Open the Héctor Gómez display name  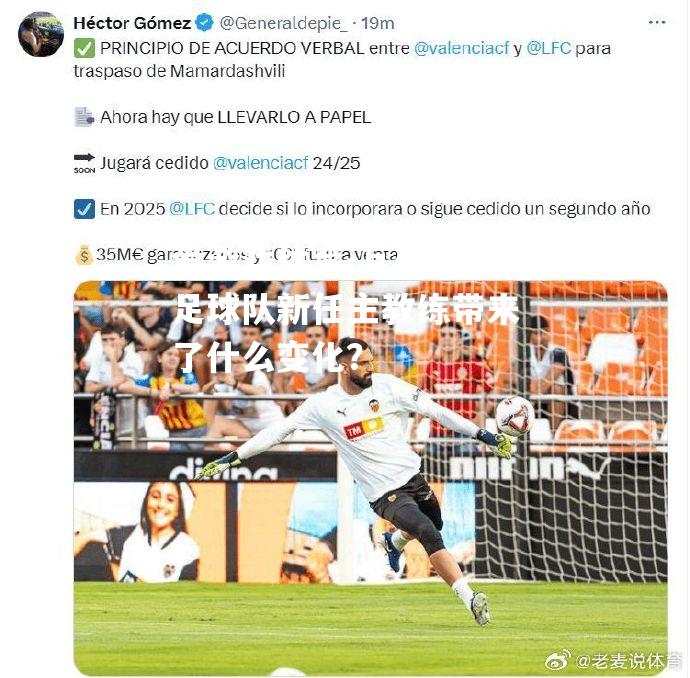[x=132, y=23]
